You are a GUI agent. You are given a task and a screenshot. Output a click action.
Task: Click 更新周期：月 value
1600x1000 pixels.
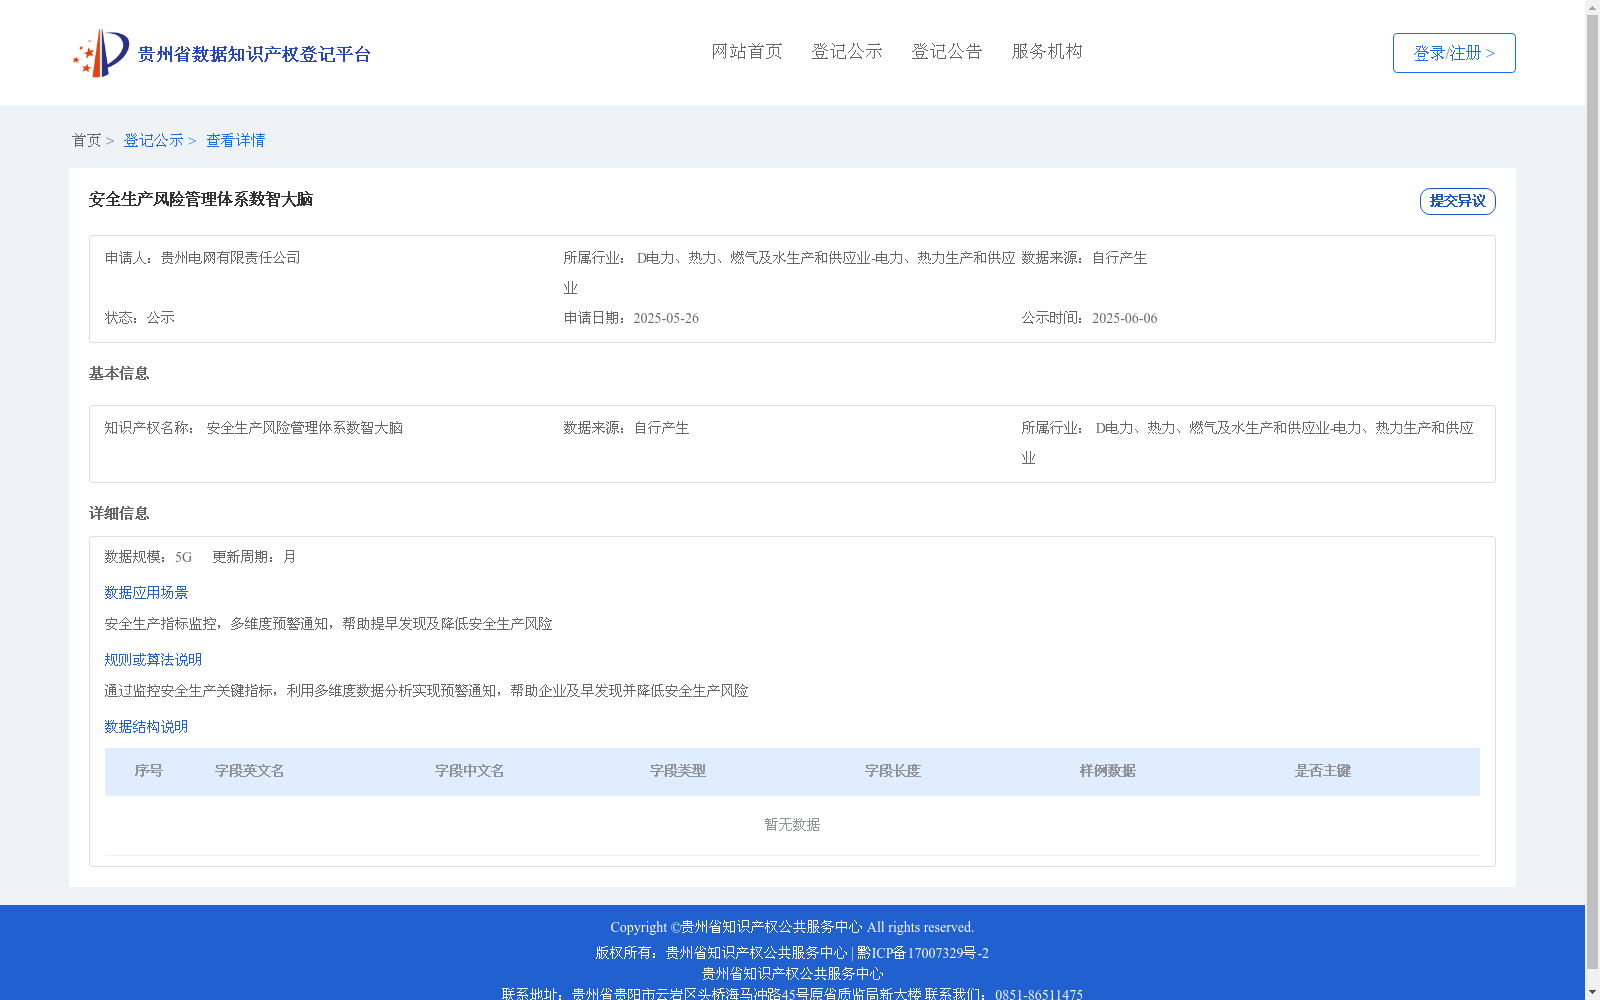click(254, 557)
